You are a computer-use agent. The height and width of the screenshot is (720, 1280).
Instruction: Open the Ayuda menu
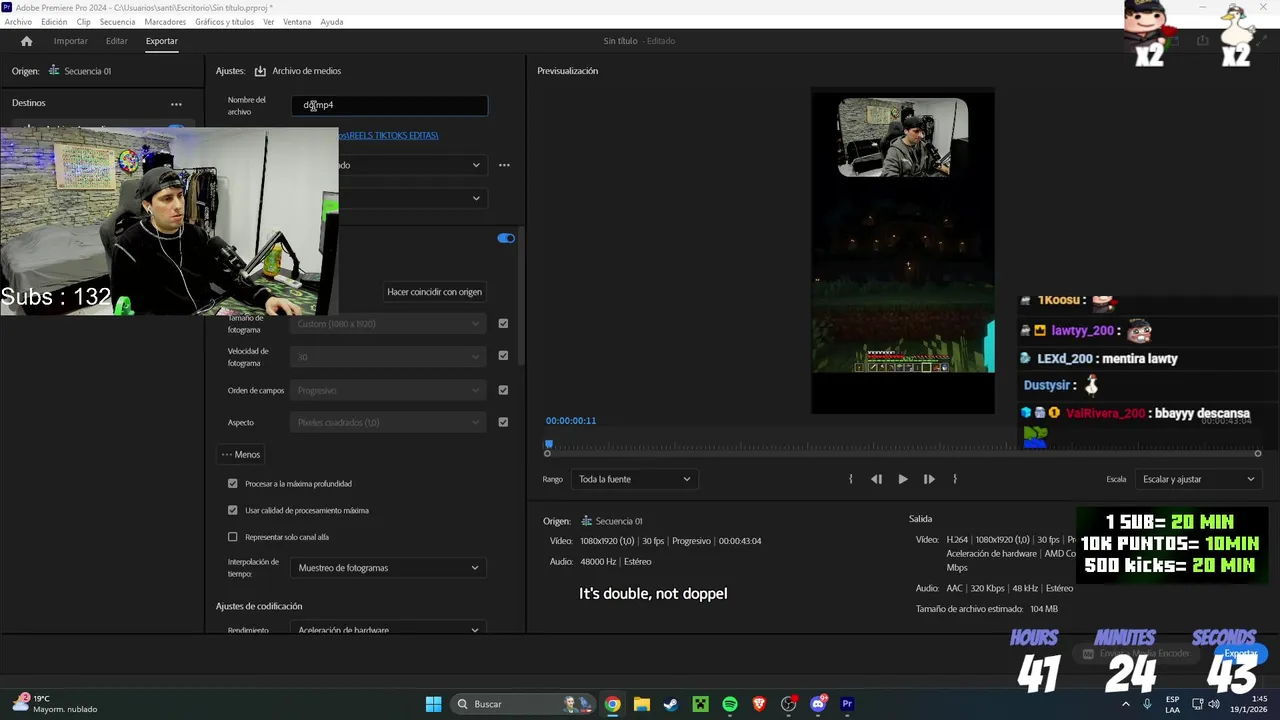(332, 22)
